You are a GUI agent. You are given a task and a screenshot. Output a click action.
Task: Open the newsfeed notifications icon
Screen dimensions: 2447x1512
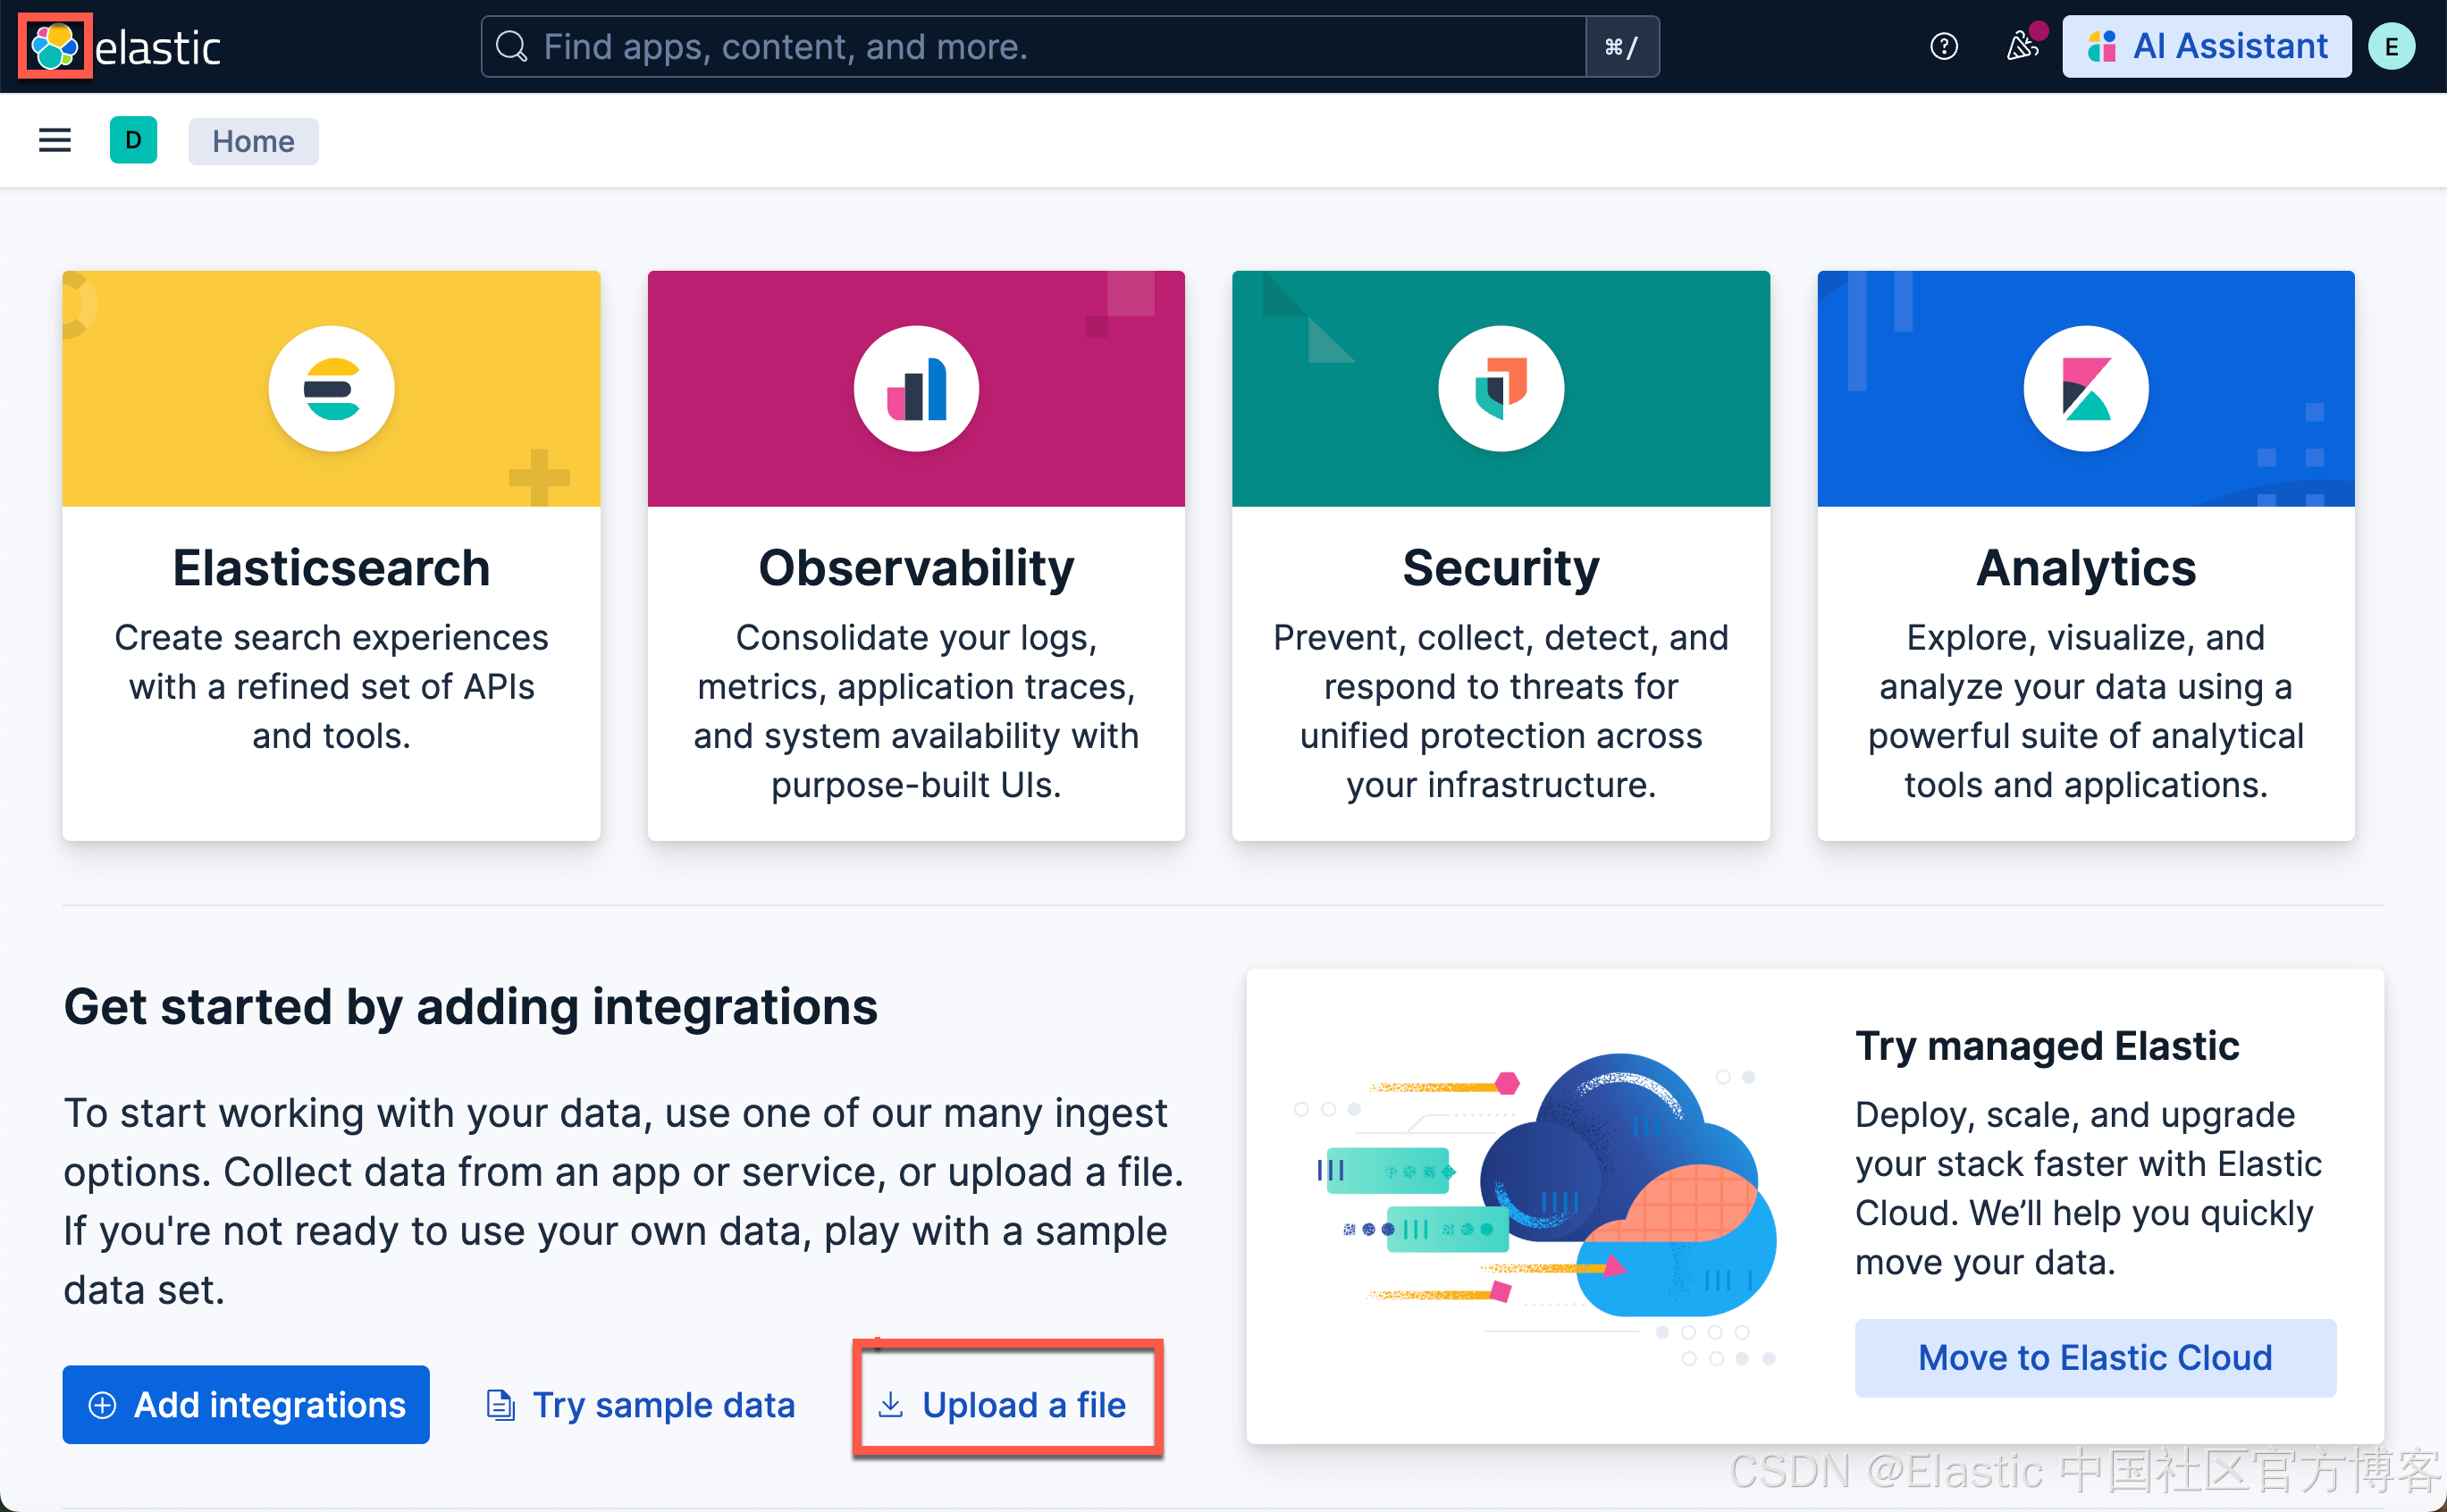2022,46
